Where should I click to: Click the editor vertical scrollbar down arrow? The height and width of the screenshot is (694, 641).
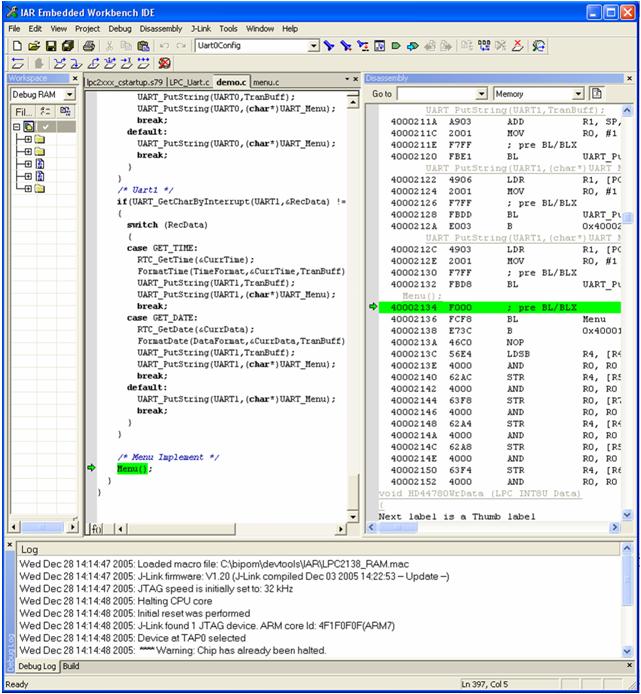coord(352,517)
